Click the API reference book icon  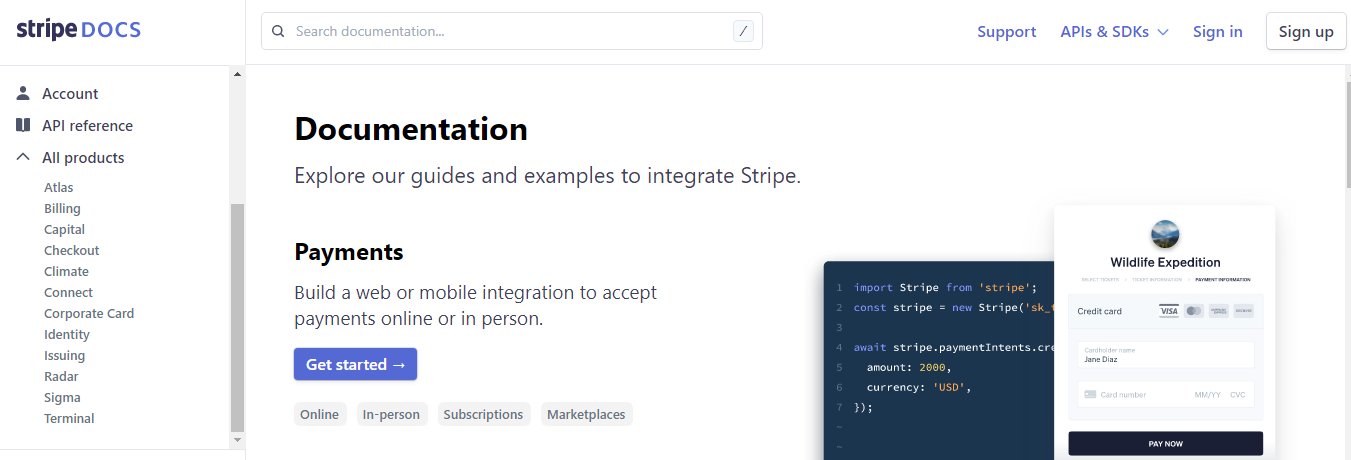pos(23,125)
